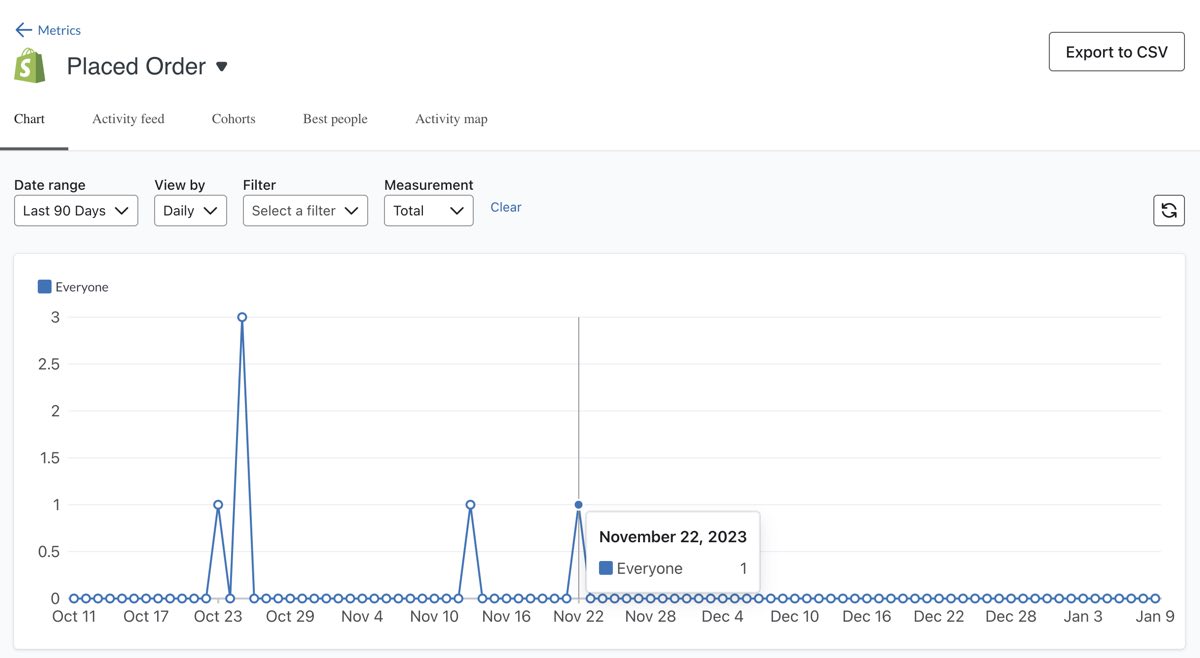Click the Clear filters link
This screenshot has width=1200, height=658.
tap(505, 207)
